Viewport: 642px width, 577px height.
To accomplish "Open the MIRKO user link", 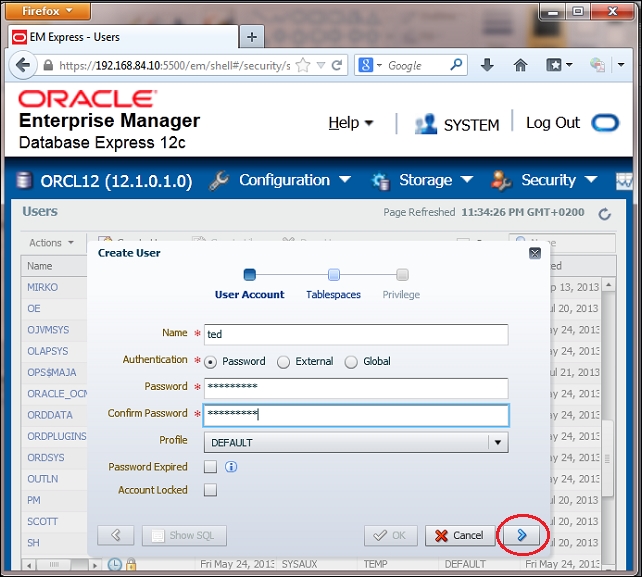I will click(43, 287).
